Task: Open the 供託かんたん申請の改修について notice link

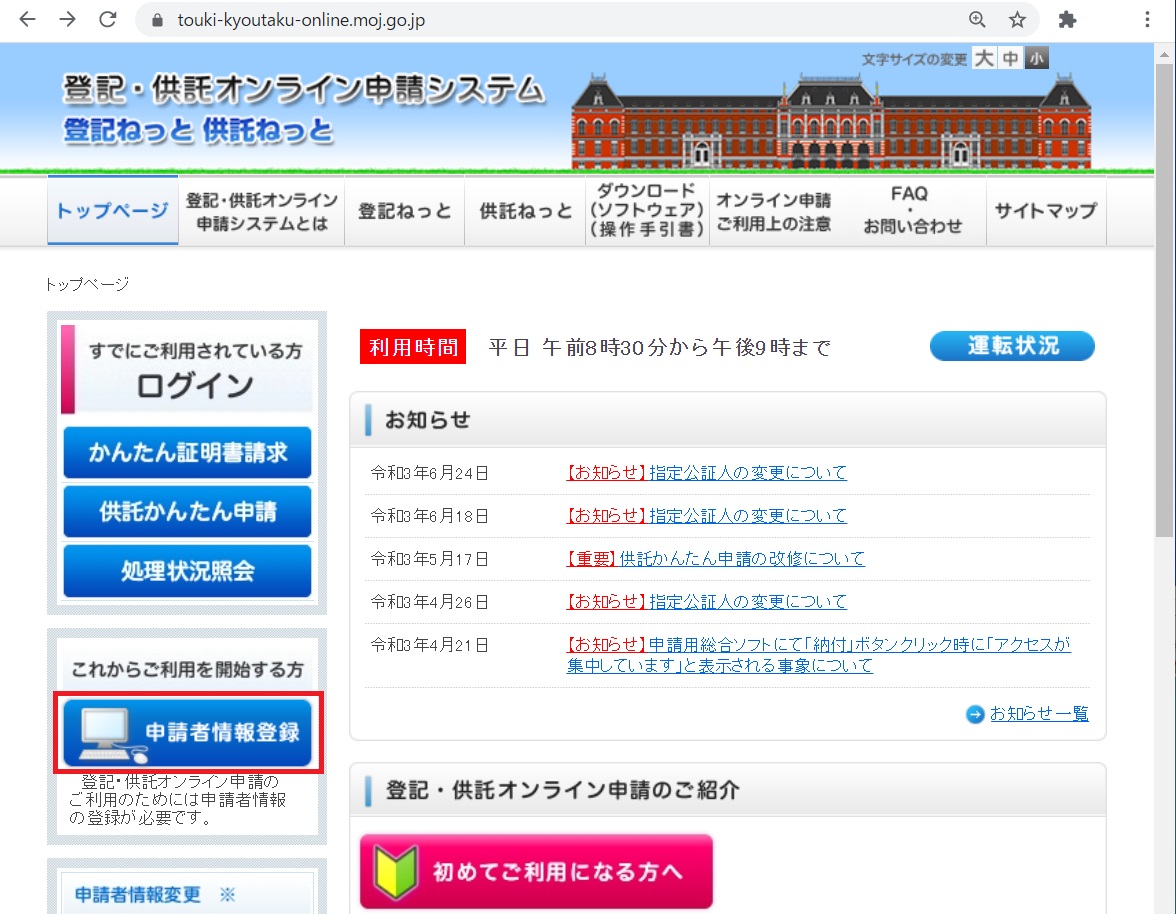Action: [741, 559]
